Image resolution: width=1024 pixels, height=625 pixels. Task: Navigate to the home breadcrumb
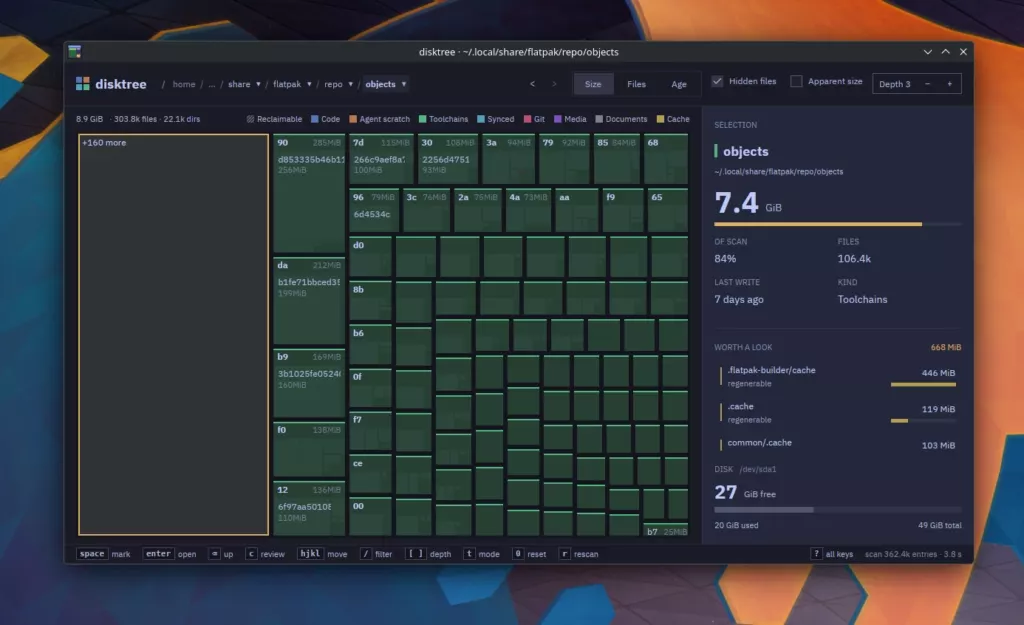[x=184, y=84]
